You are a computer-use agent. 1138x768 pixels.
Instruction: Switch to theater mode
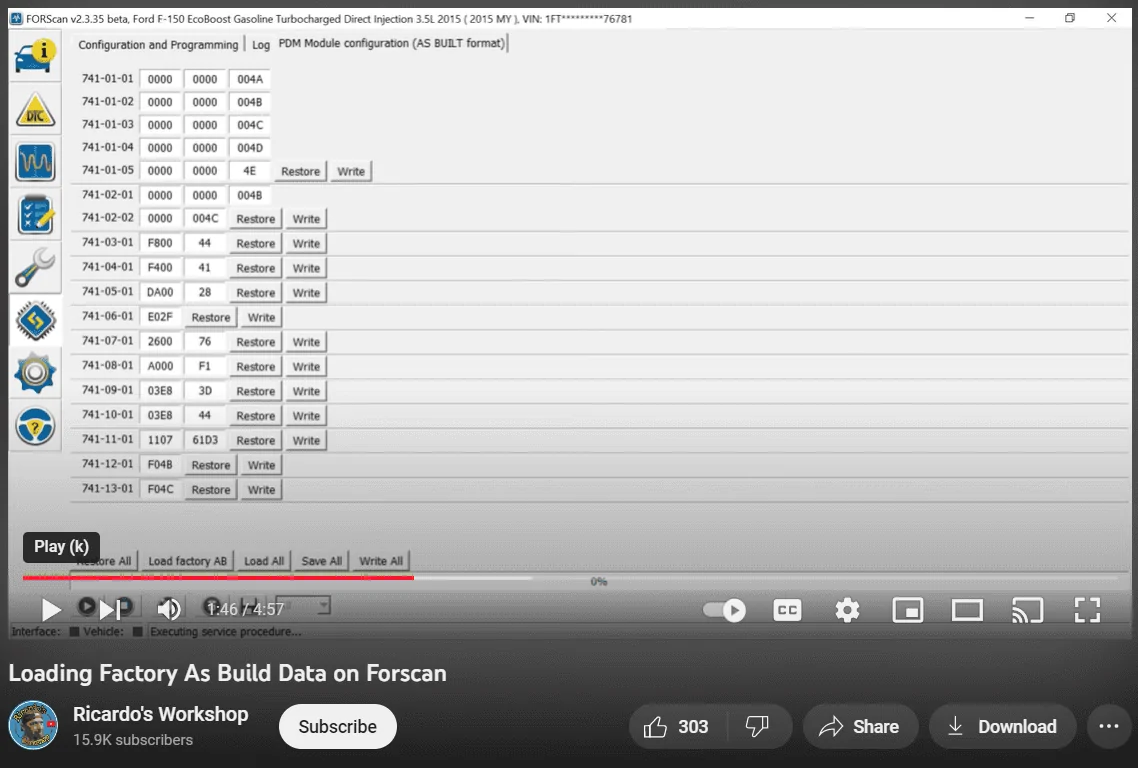pyautogui.click(x=967, y=610)
